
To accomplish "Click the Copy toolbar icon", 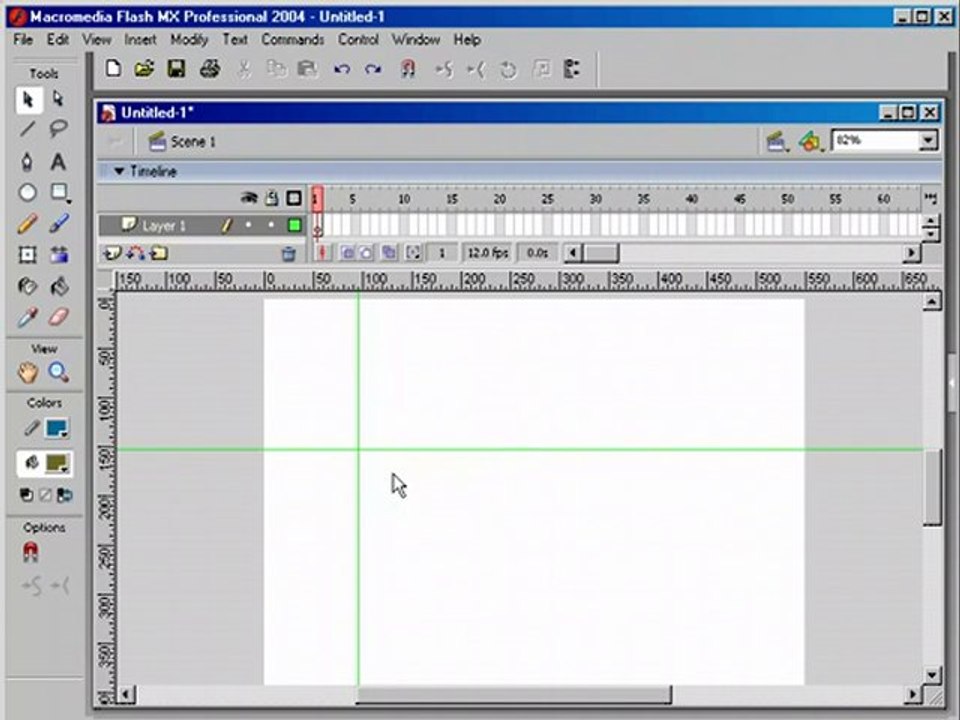I will coord(276,69).
